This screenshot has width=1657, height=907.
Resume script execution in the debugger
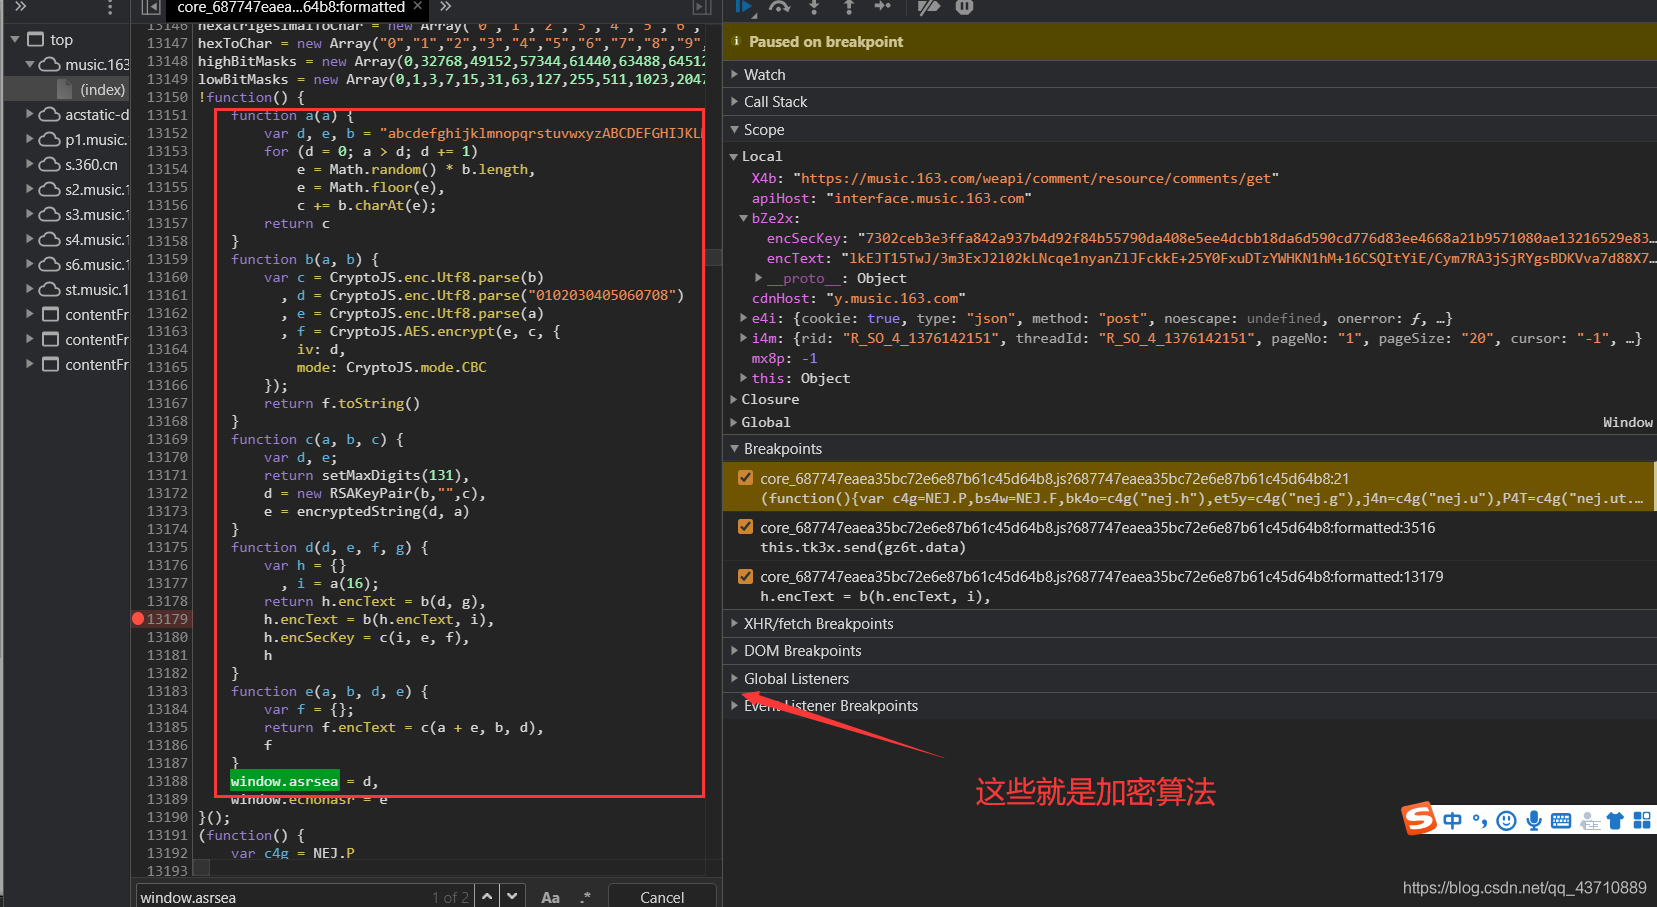click(x=744, y=7)
